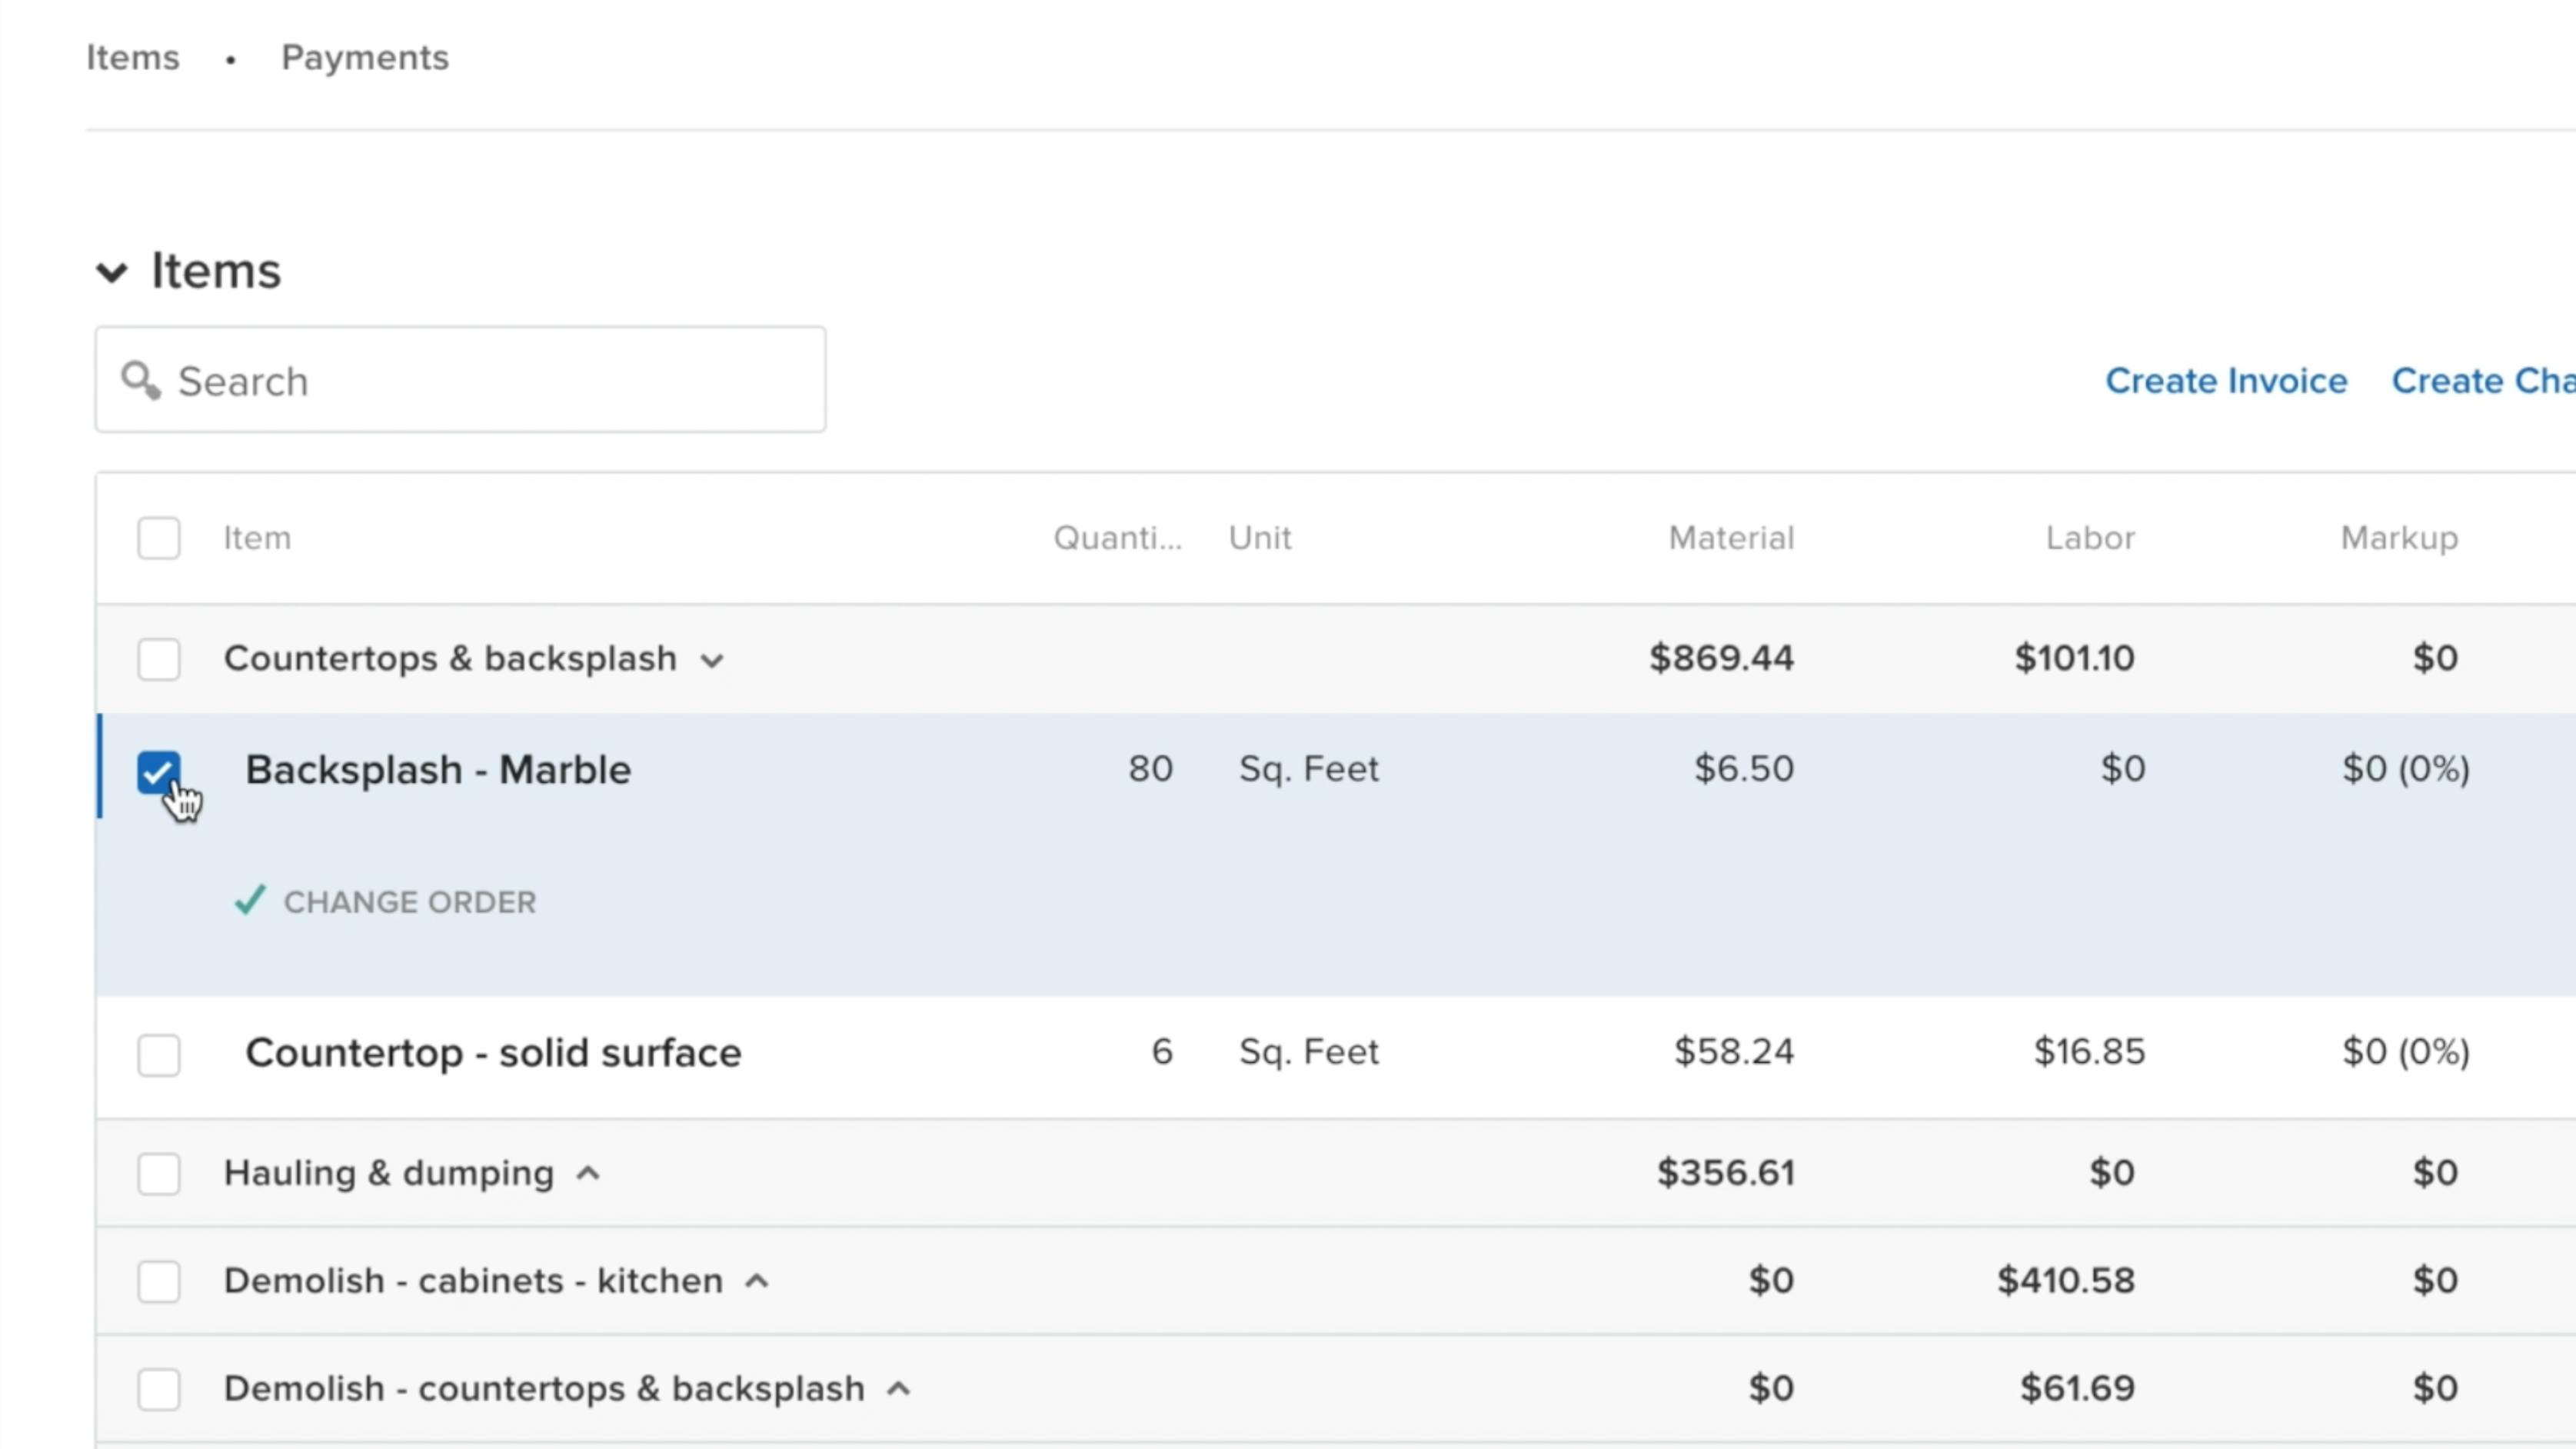Select the Countertops & backsplash group checkbox
This screenshot has height=1449, width=2576.
158,659
